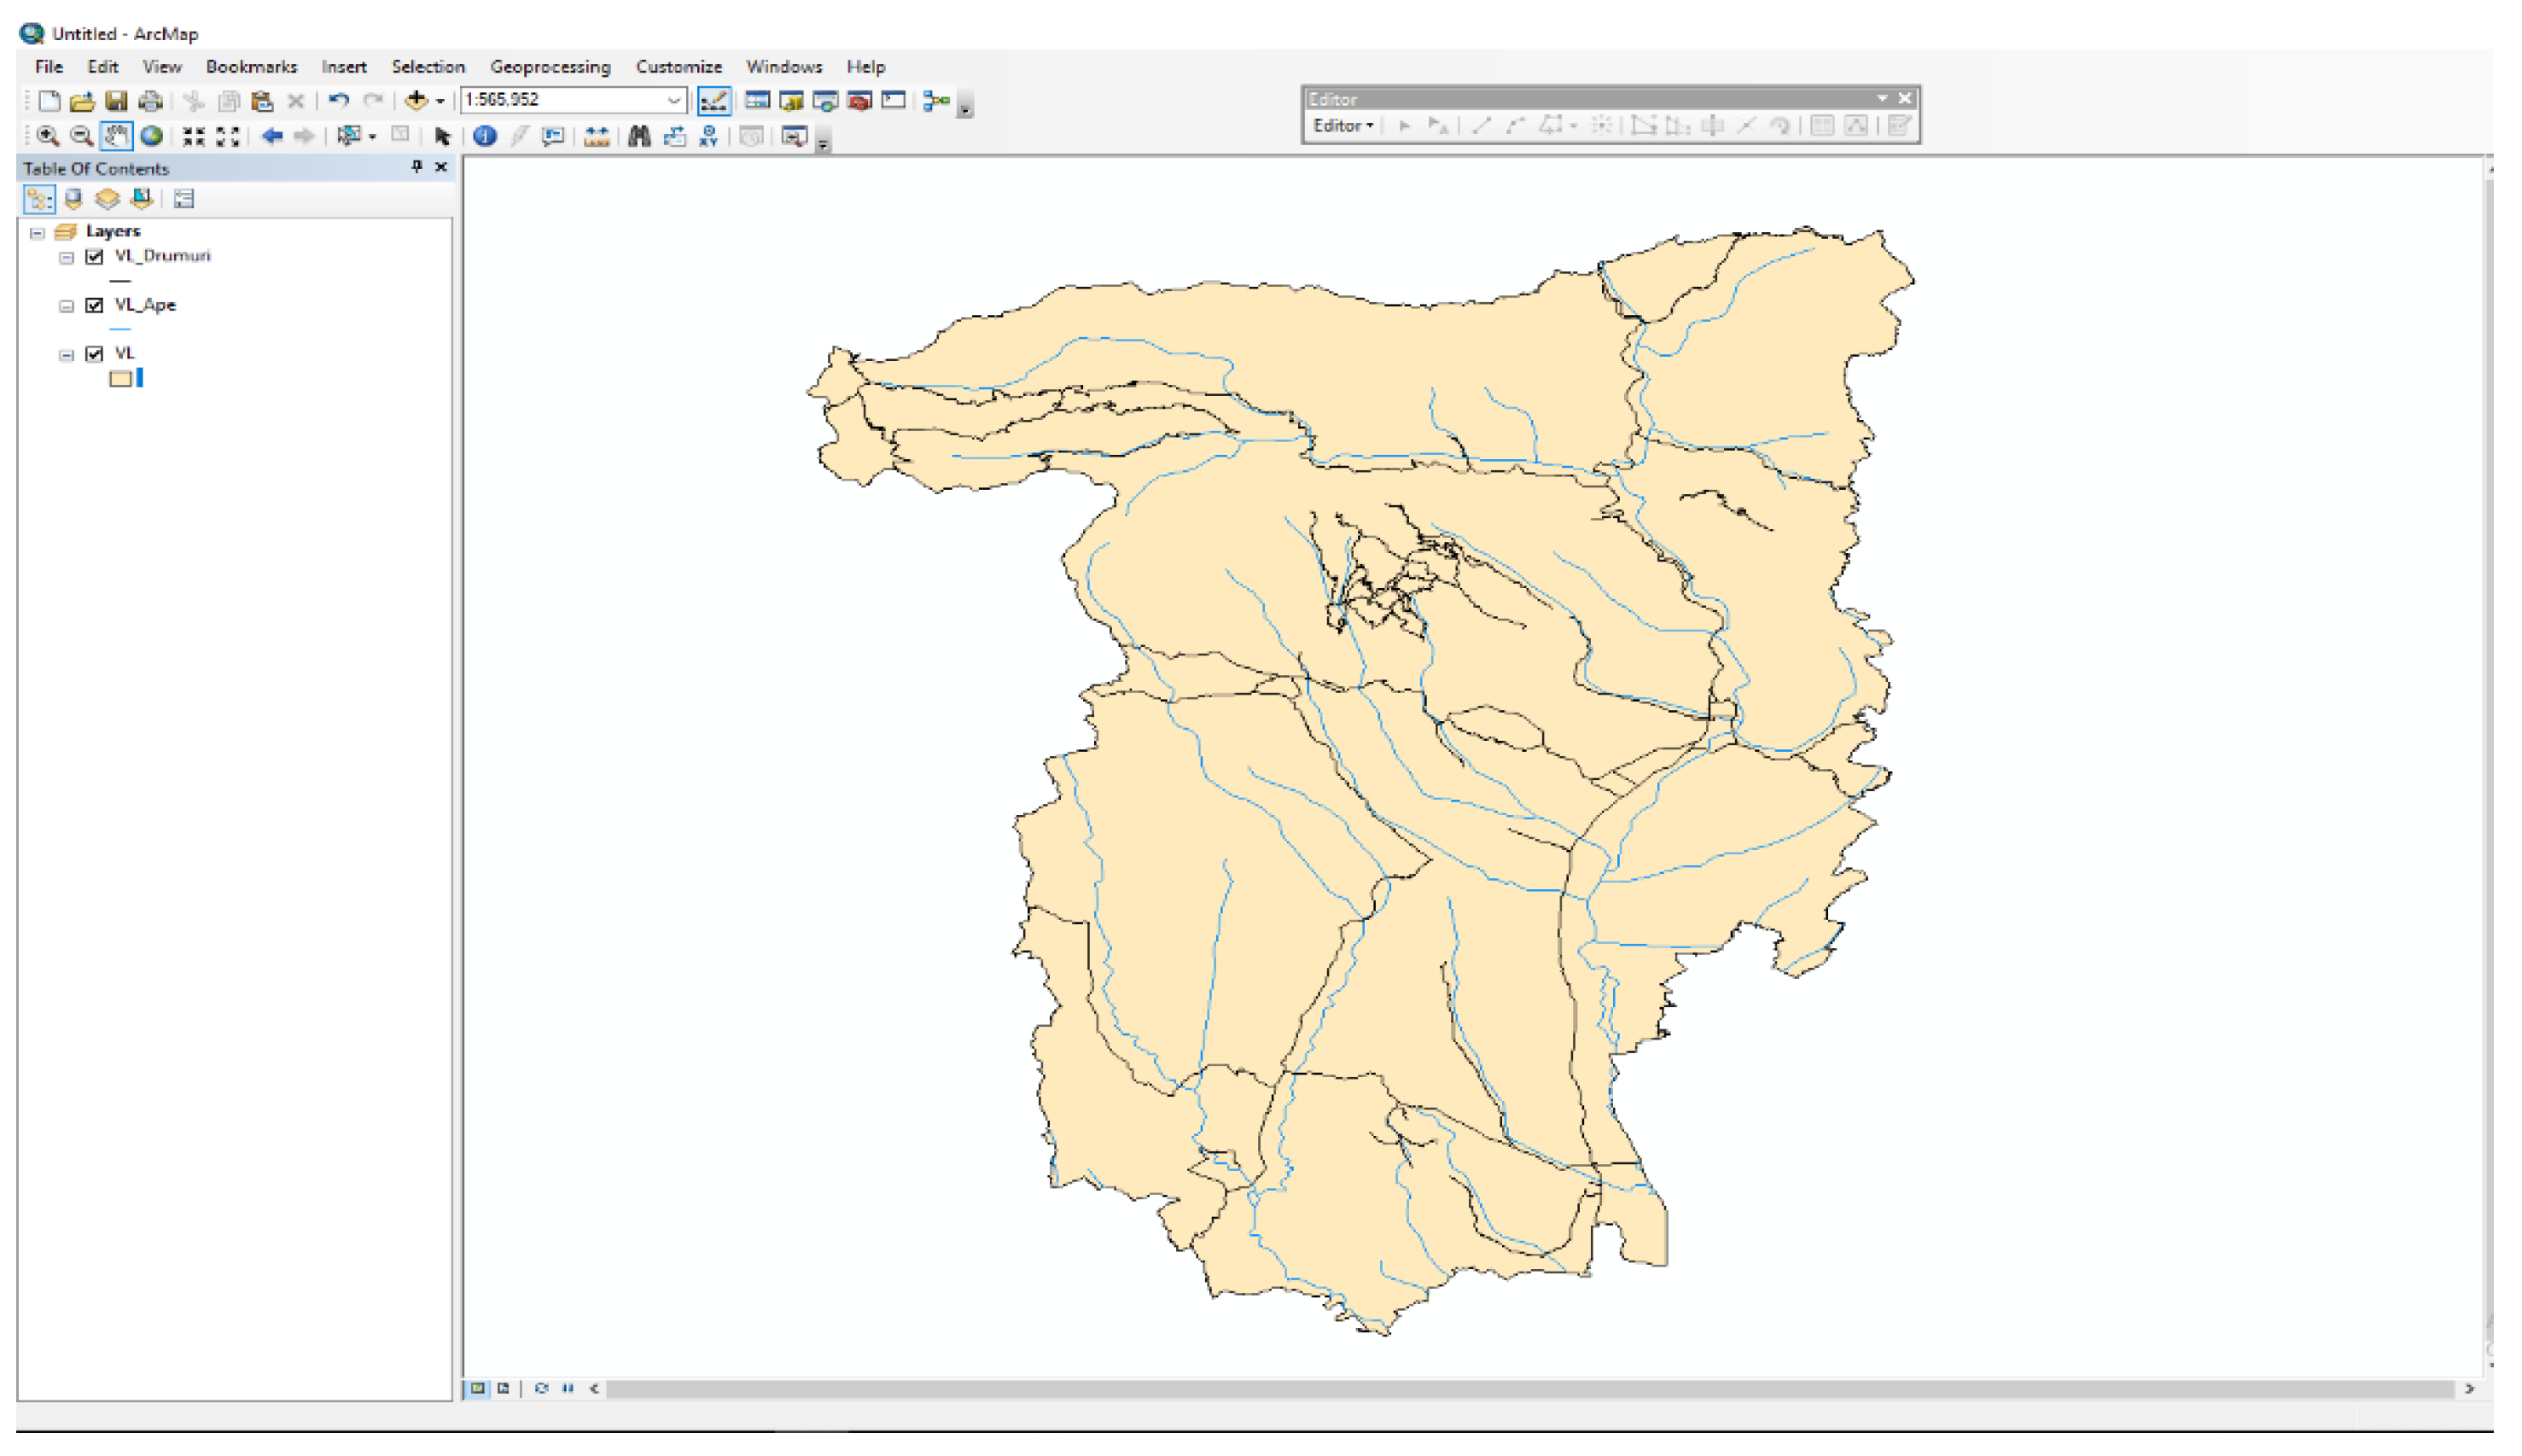This screenshot has width=2522, height=1456.
Task: Click the VL layer color swatch
Action: coord(120,379)
